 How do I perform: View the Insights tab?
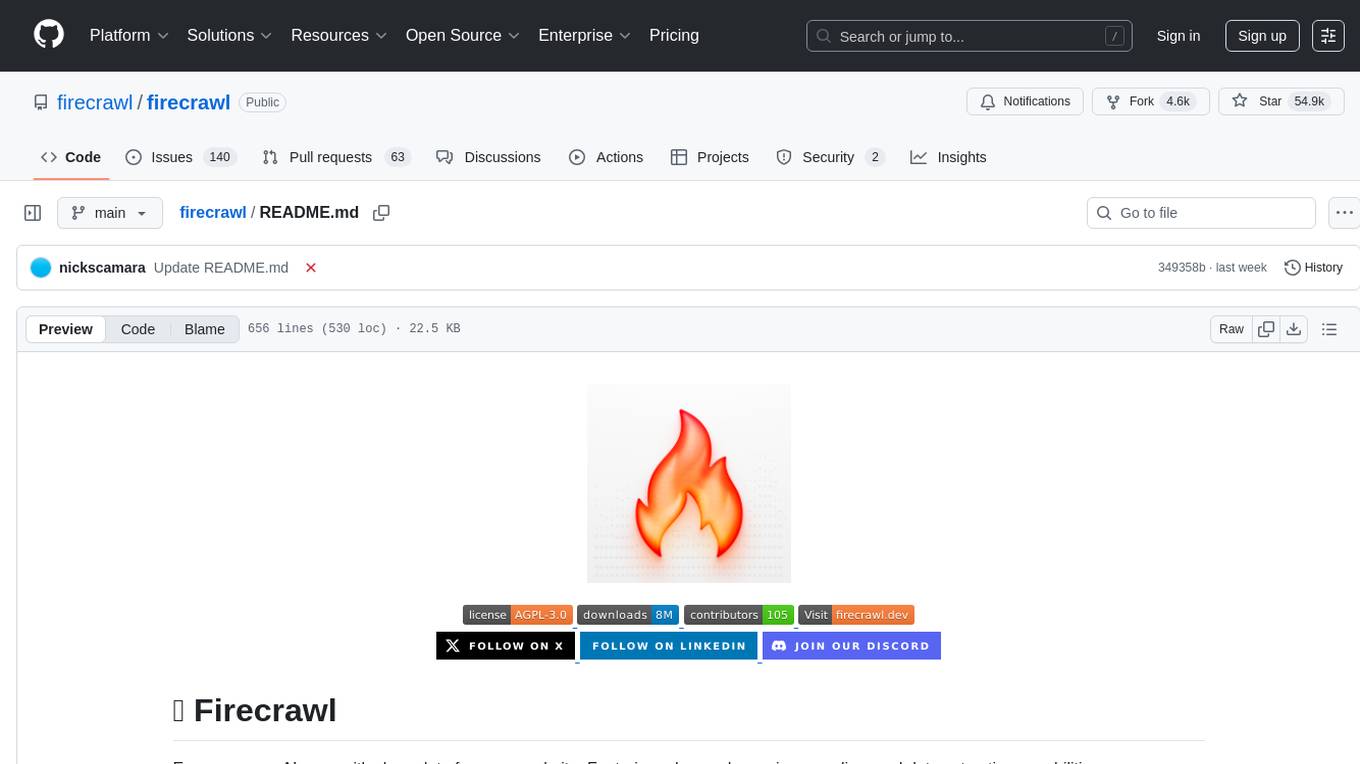pyautogui.click(x=948, y=157)
